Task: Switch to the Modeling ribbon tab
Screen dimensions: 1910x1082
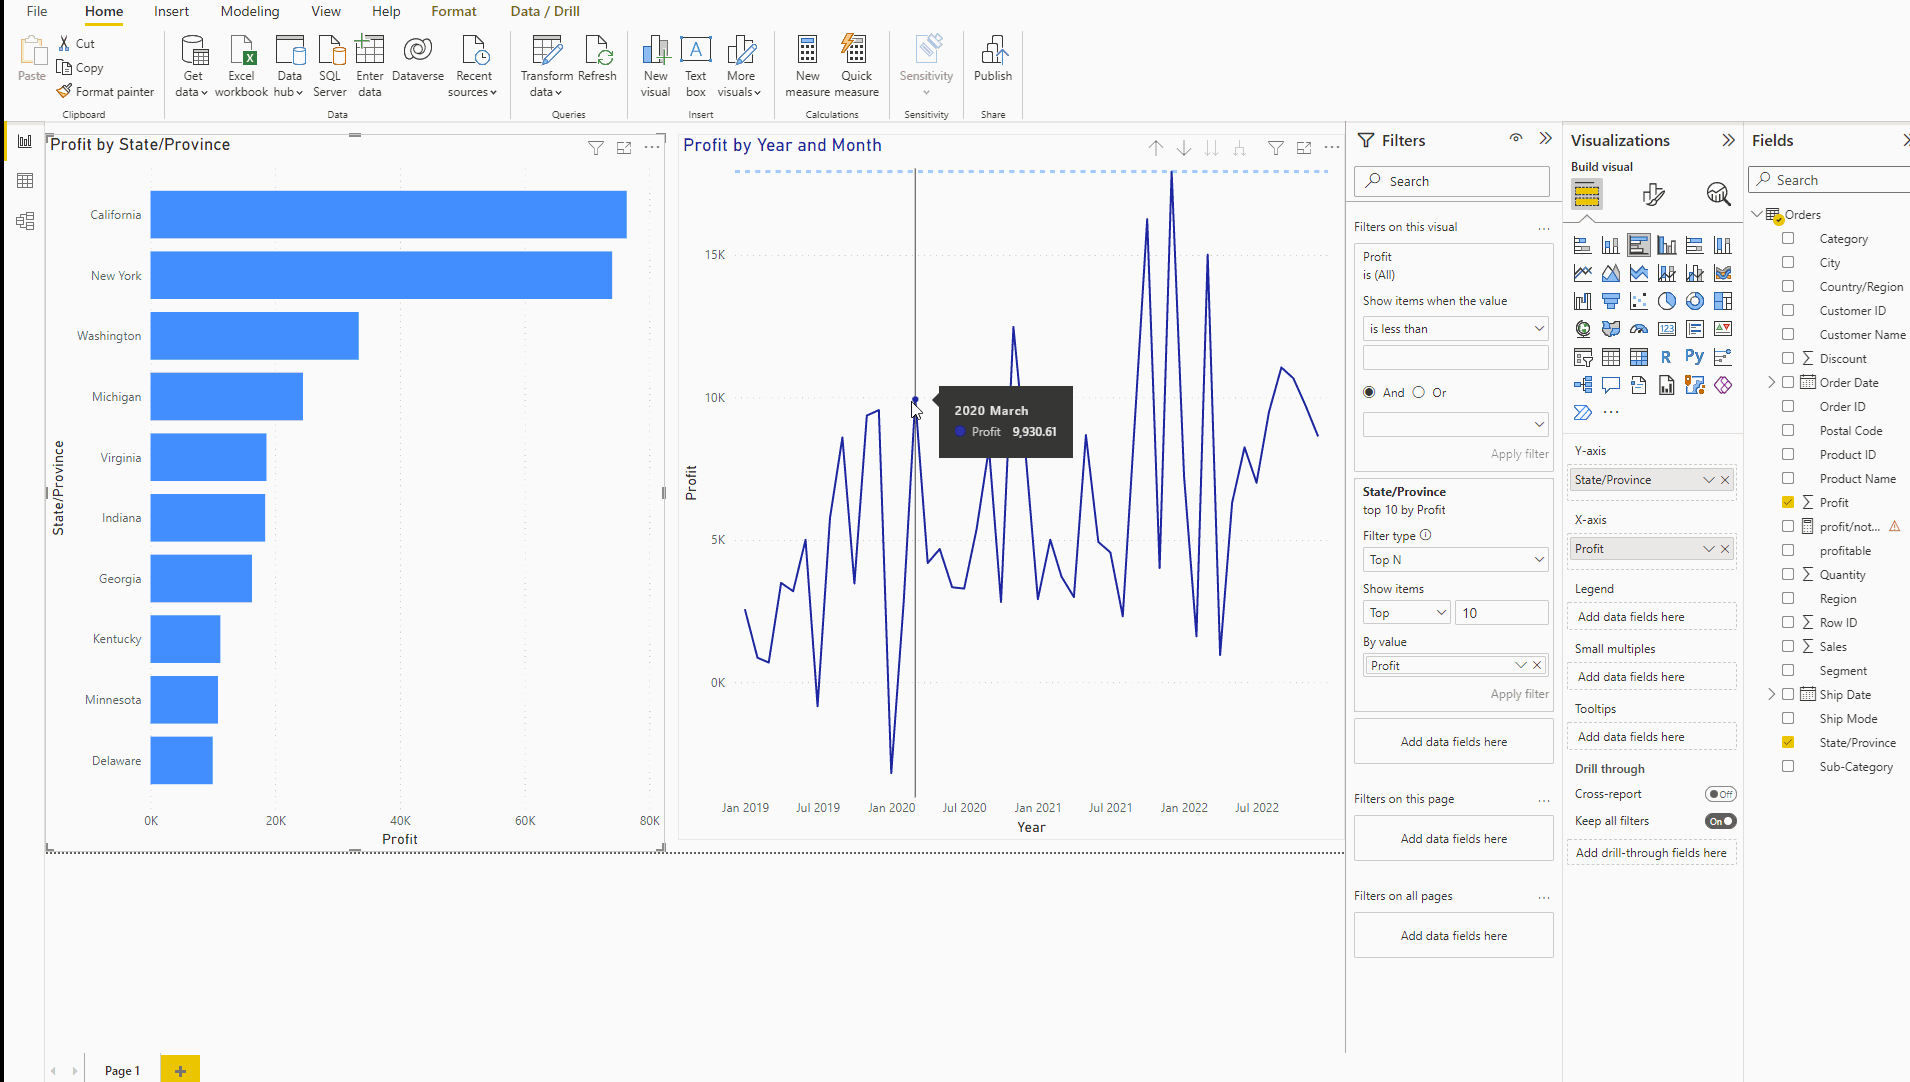Action: tap(249, 11)
